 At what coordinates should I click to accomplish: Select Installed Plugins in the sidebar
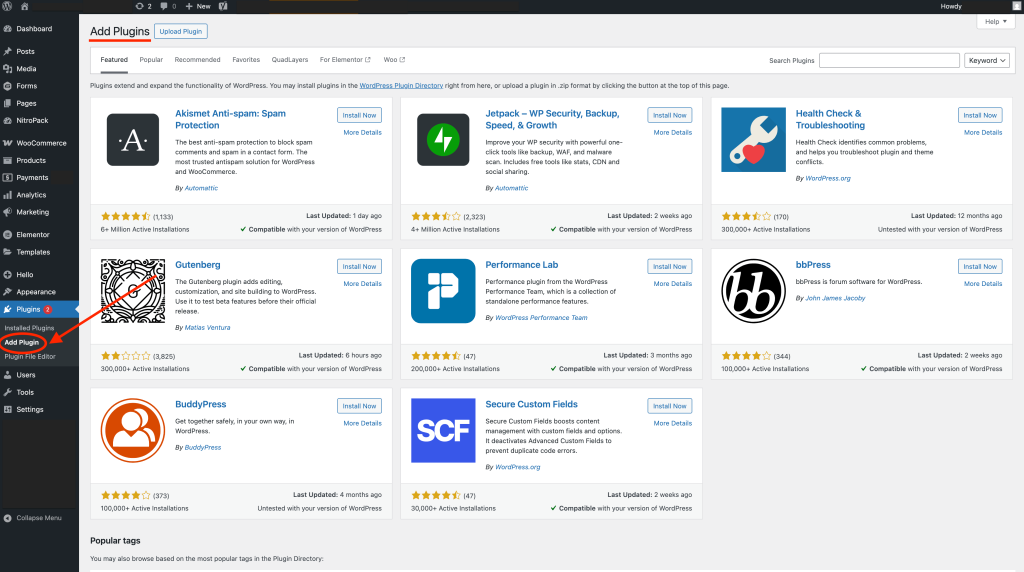coord(29,328)
